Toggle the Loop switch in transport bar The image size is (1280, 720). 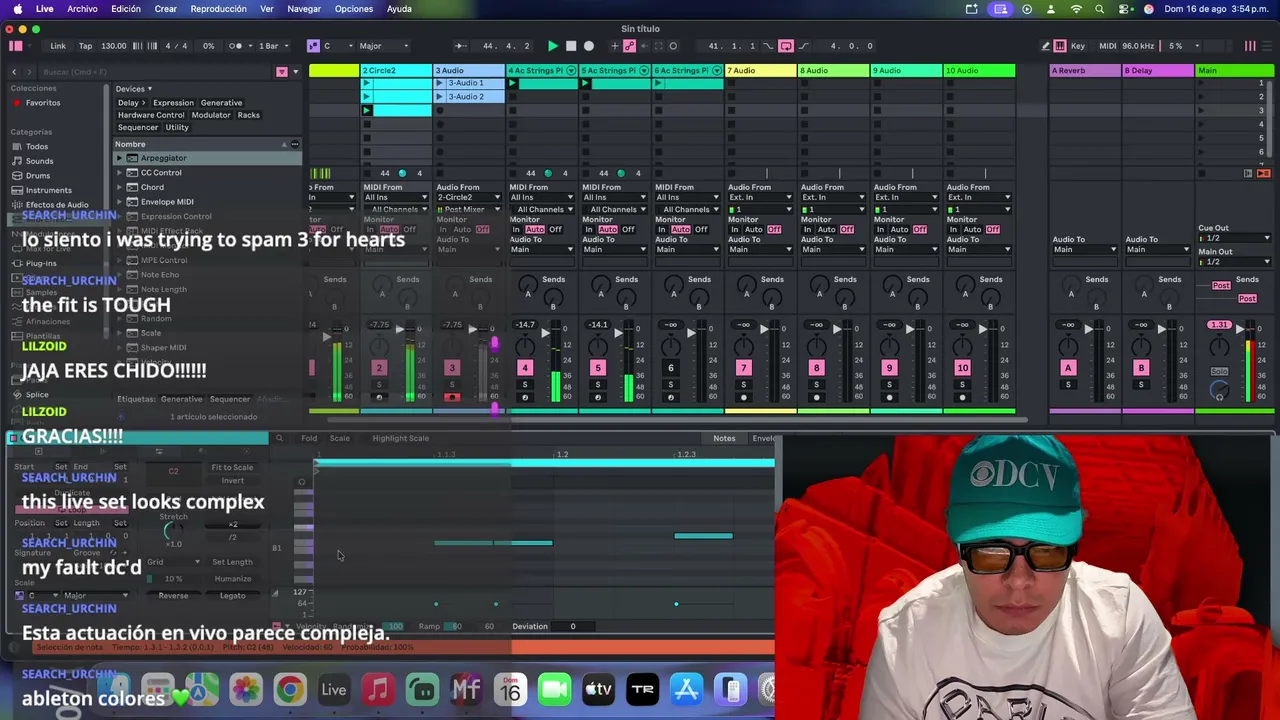pos(786,46)
